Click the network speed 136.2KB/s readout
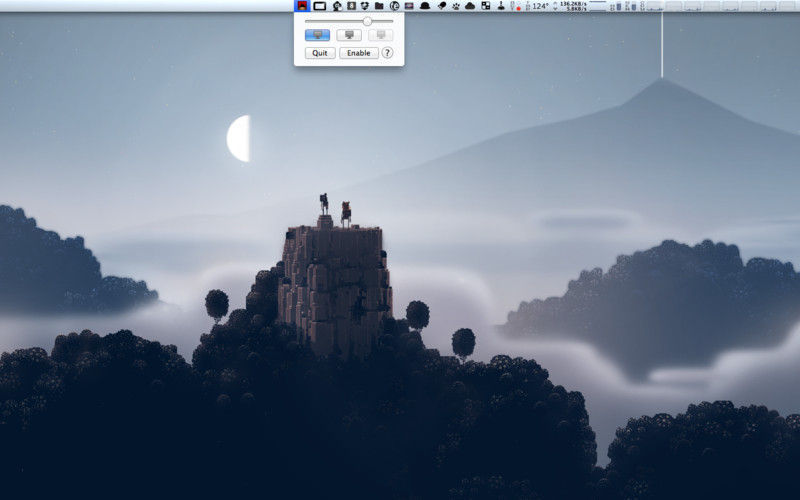Screen dimensions: 800x500 573,6
